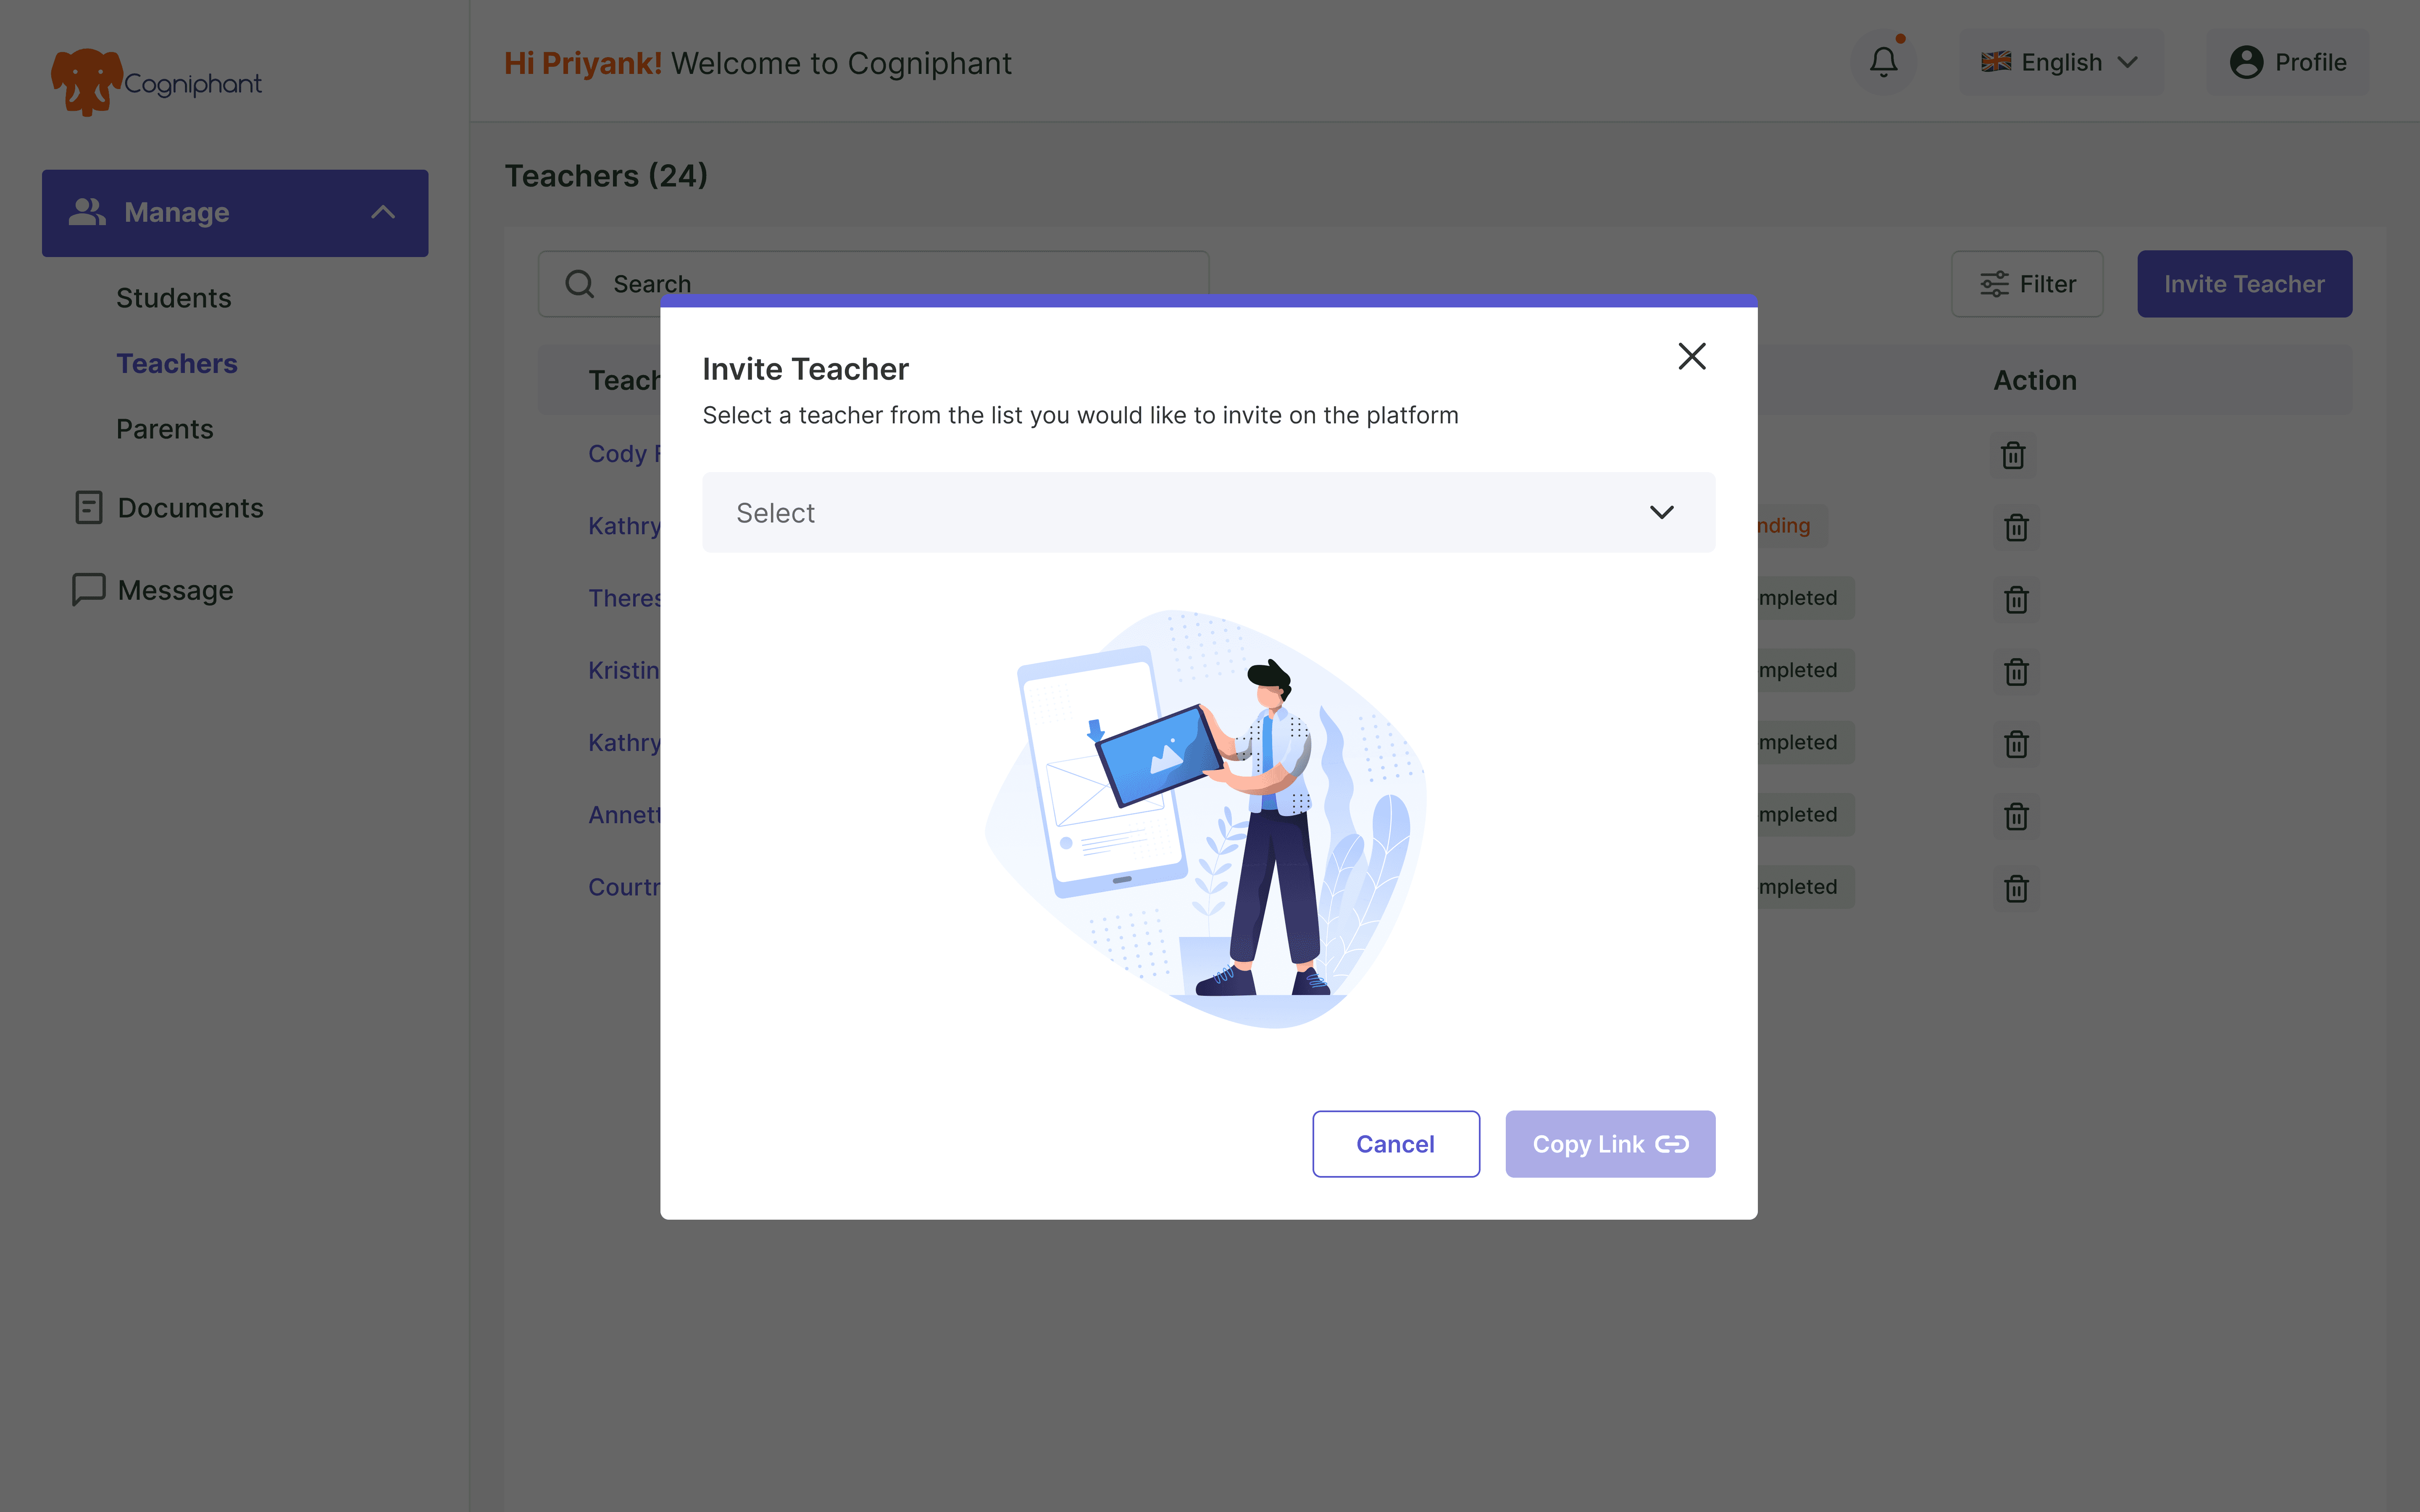The image size is (2420, 1512).
Task: Delete teacher Cody using trash icon
Action: click(2013, 455)
